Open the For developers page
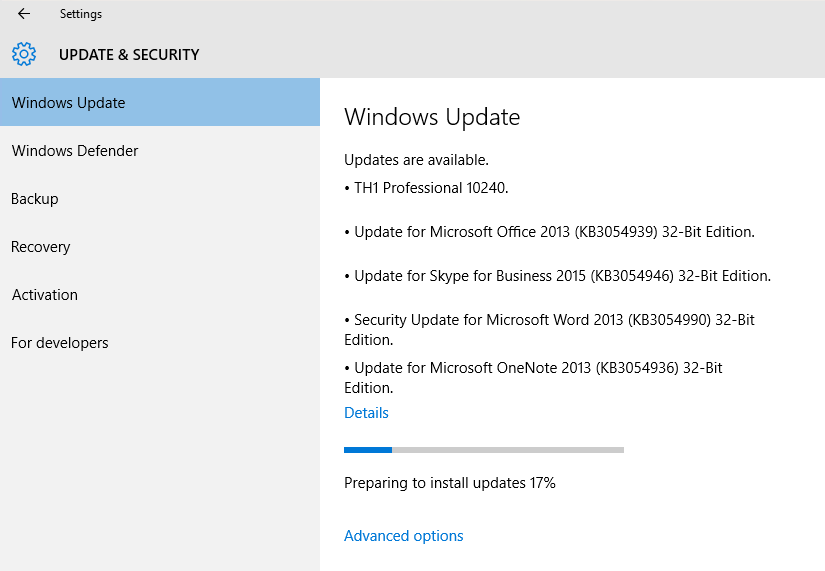 point(160,343)
